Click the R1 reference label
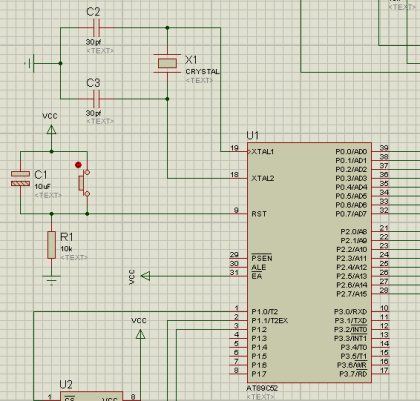The height and width of the screenshot is (401, 420). coord(67,237)
